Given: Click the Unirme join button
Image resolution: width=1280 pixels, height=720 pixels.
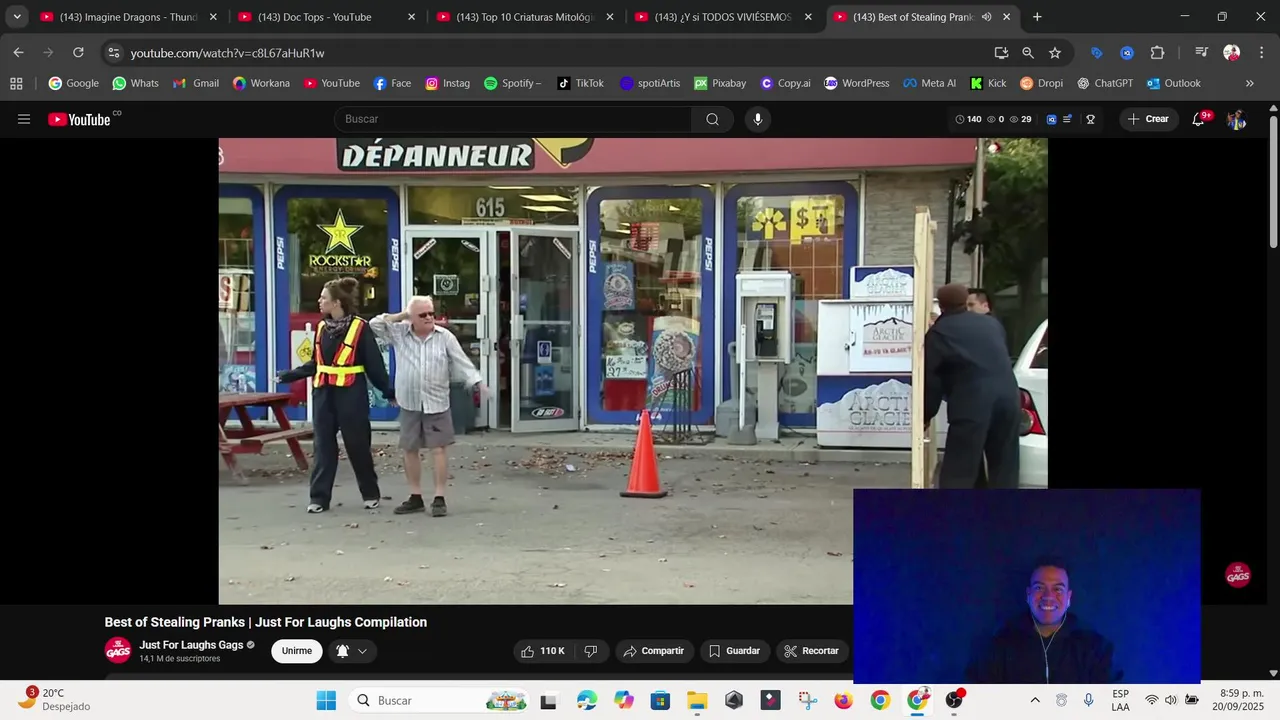Looking at the screenshot, I should click(x=297, y=651).
